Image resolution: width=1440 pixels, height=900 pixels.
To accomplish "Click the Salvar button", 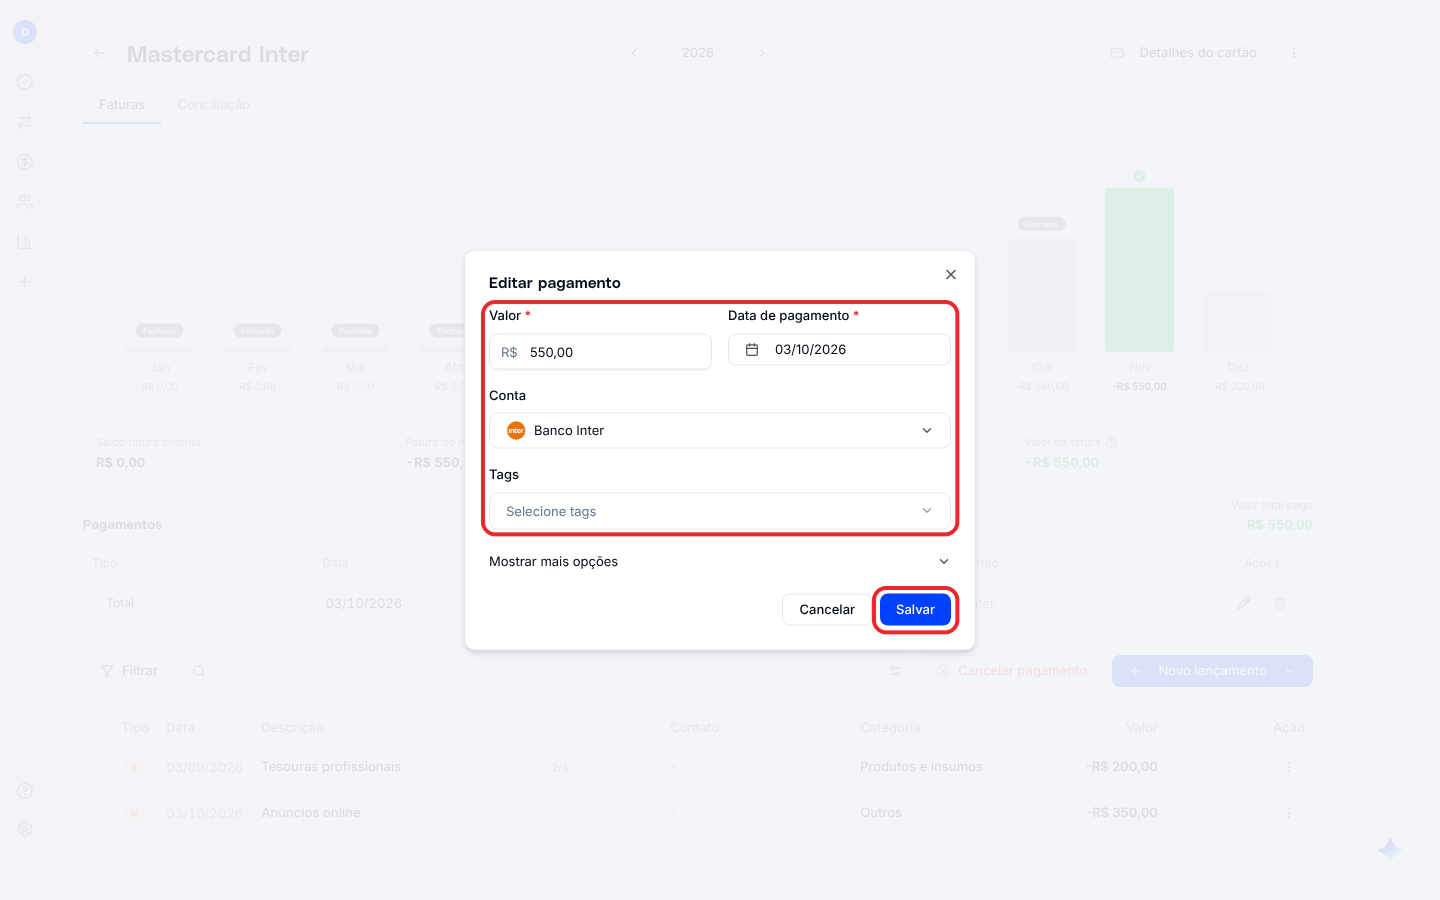I will click(915, 609).
